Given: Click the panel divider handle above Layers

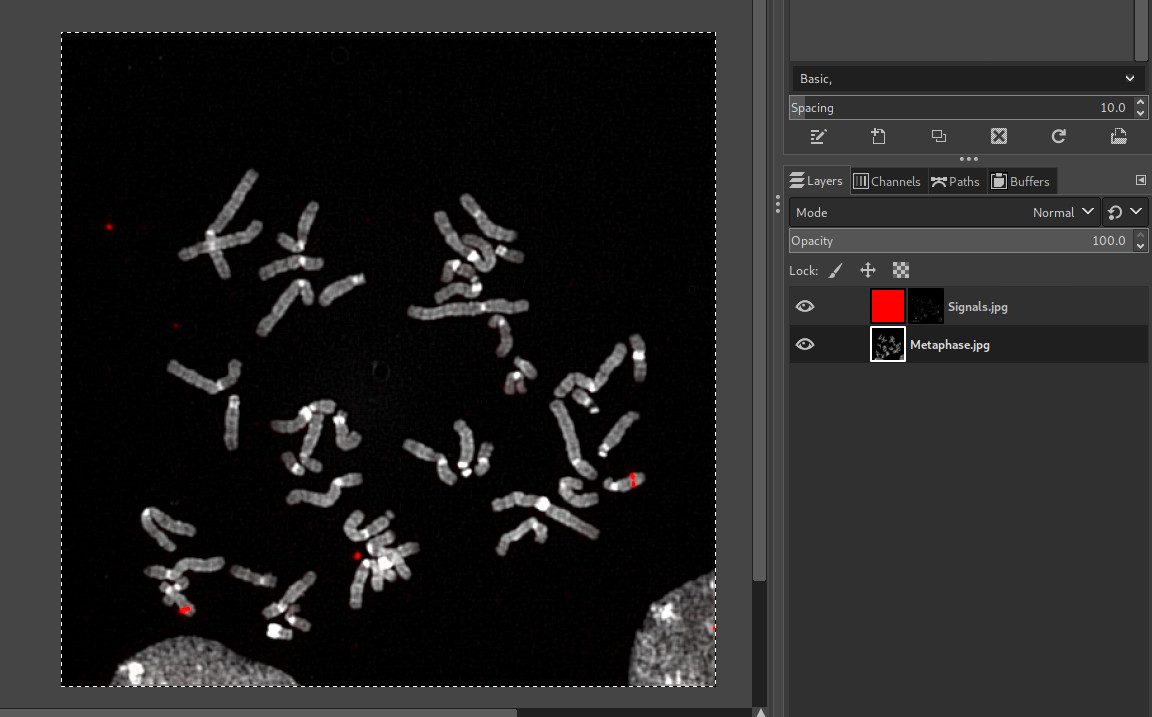Looking at the screenshot, I should click(x=968, y=159).
